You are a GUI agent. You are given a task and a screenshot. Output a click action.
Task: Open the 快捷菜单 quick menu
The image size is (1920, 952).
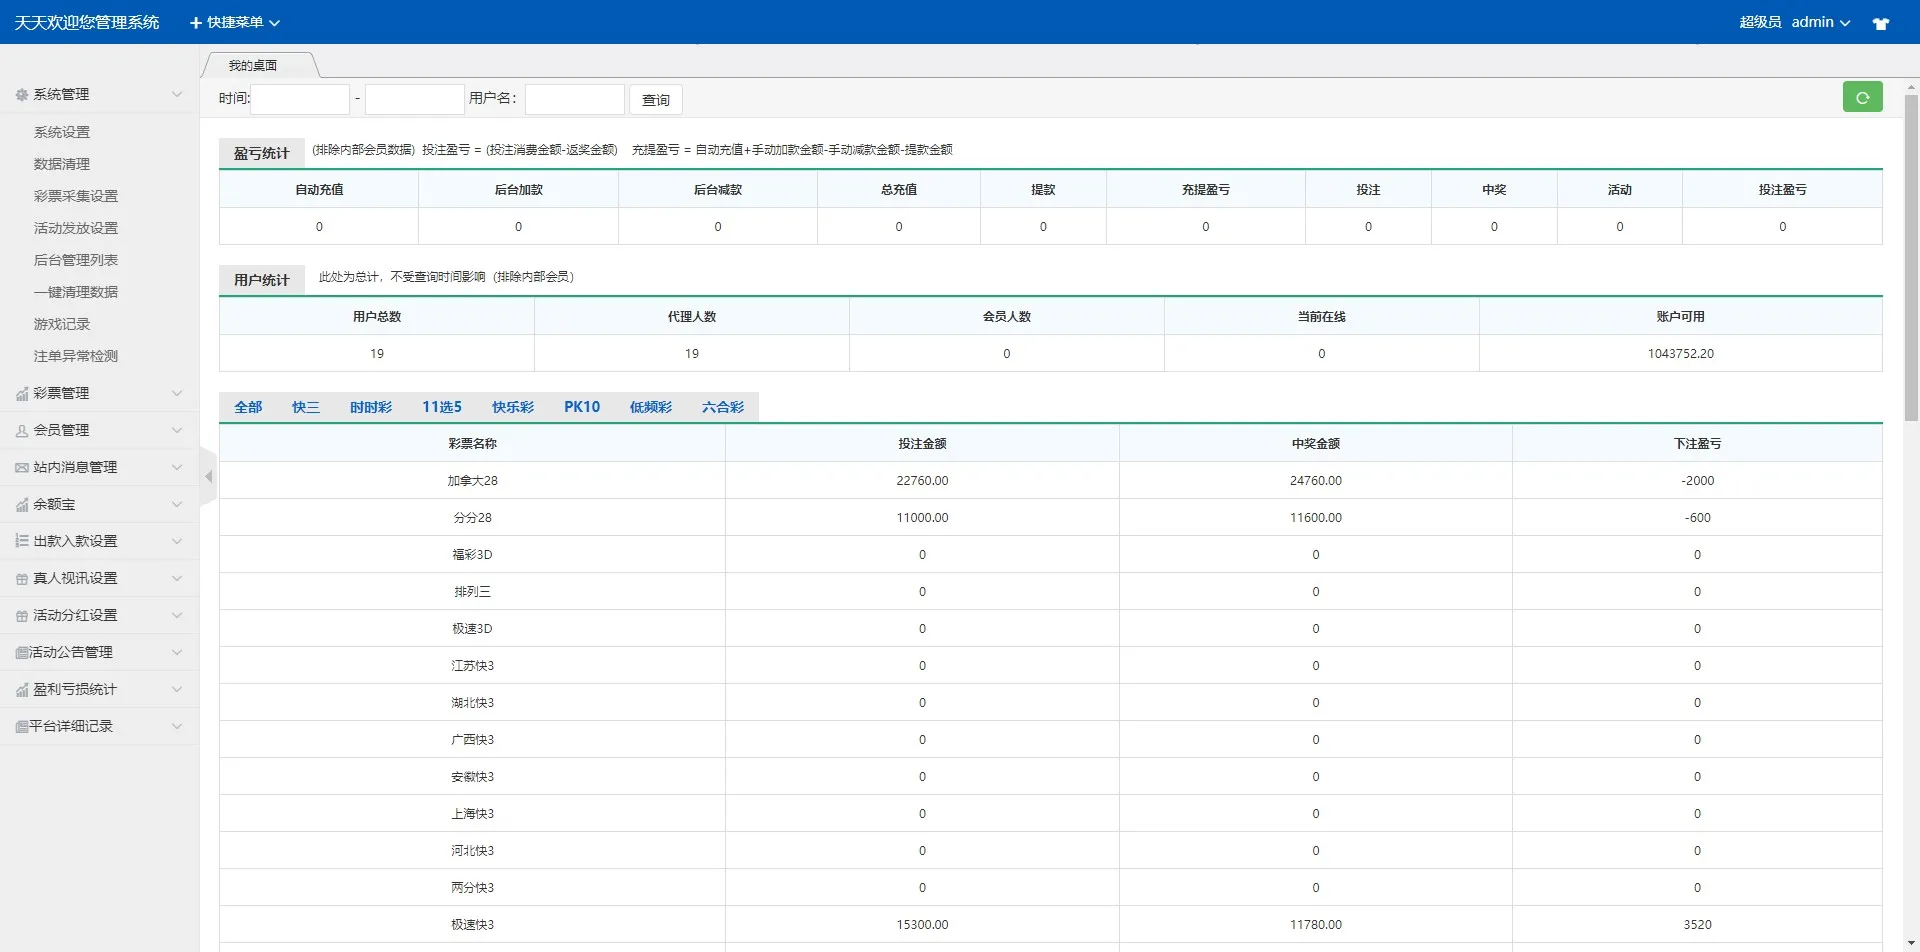click(234, 22)
